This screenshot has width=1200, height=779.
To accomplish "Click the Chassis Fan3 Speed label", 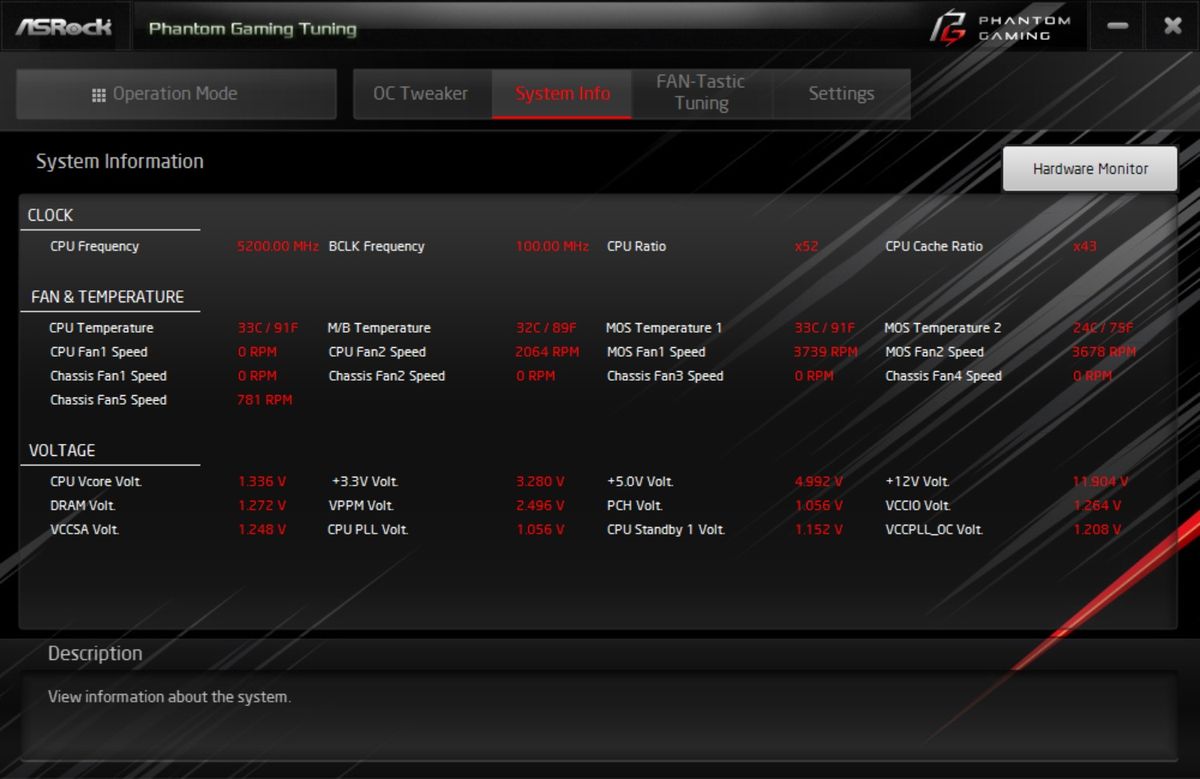I will click(x=665, y=376).
